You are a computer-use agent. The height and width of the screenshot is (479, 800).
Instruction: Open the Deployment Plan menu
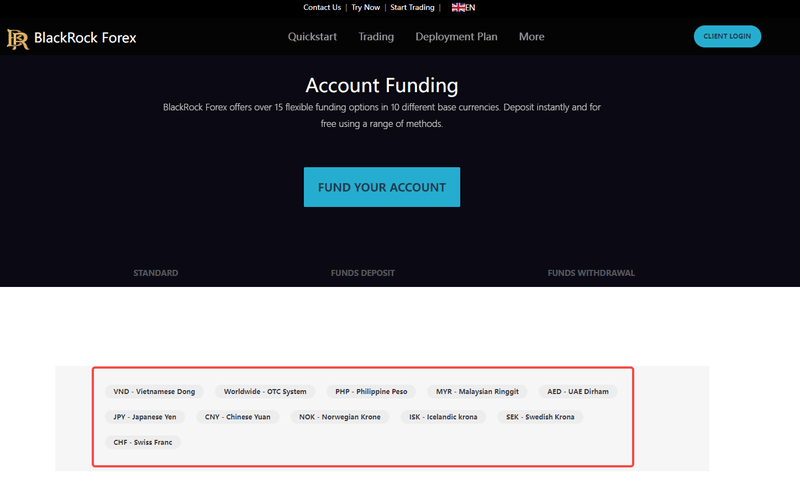pos(456,37)
